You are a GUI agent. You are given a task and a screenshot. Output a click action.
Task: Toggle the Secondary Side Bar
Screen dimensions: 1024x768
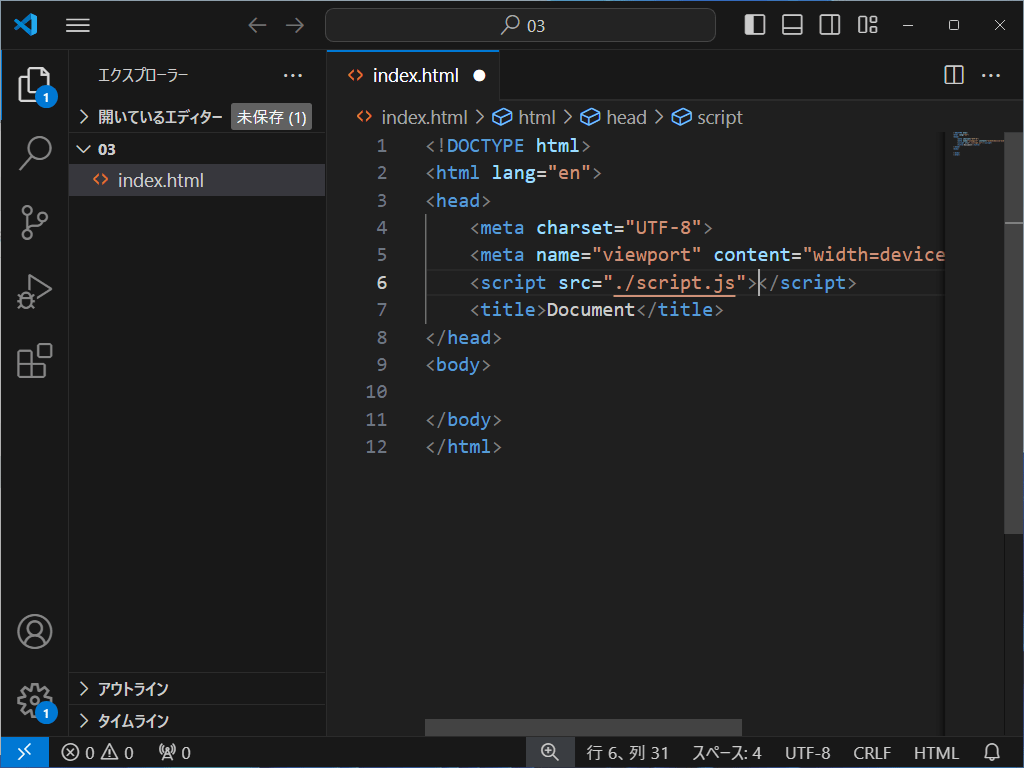point(829,24)
